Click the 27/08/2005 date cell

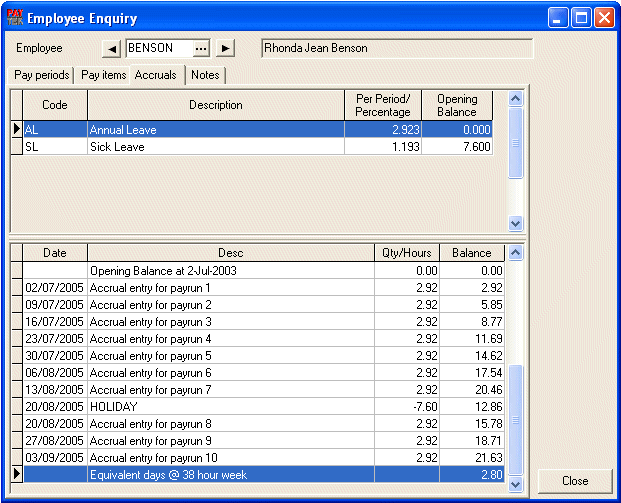(55, 441)
